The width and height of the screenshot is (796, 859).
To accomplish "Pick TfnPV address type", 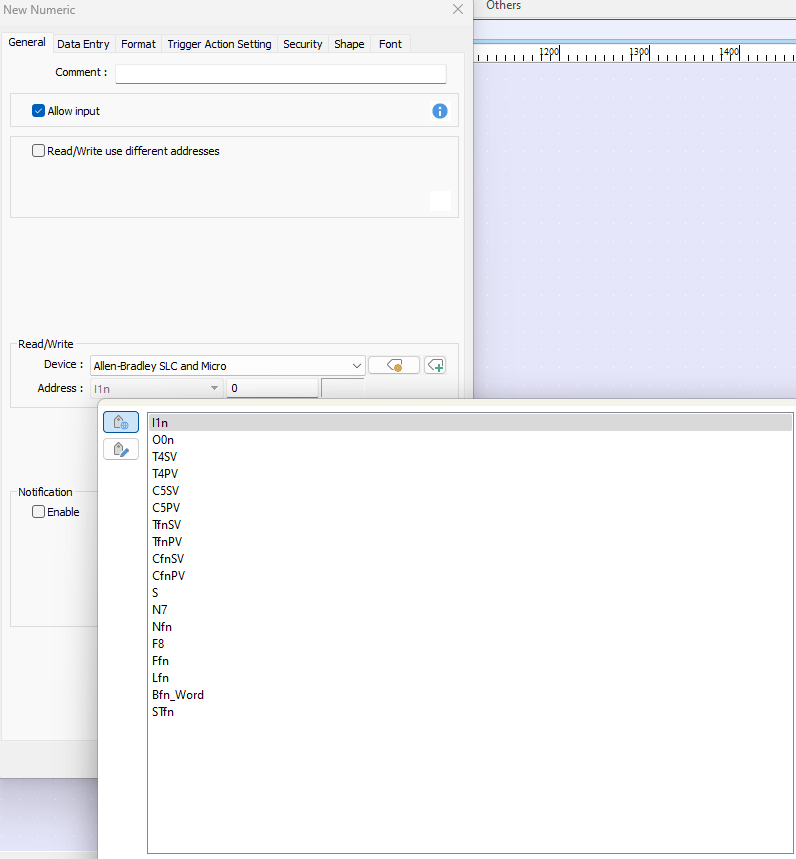I will click(471, 542).
